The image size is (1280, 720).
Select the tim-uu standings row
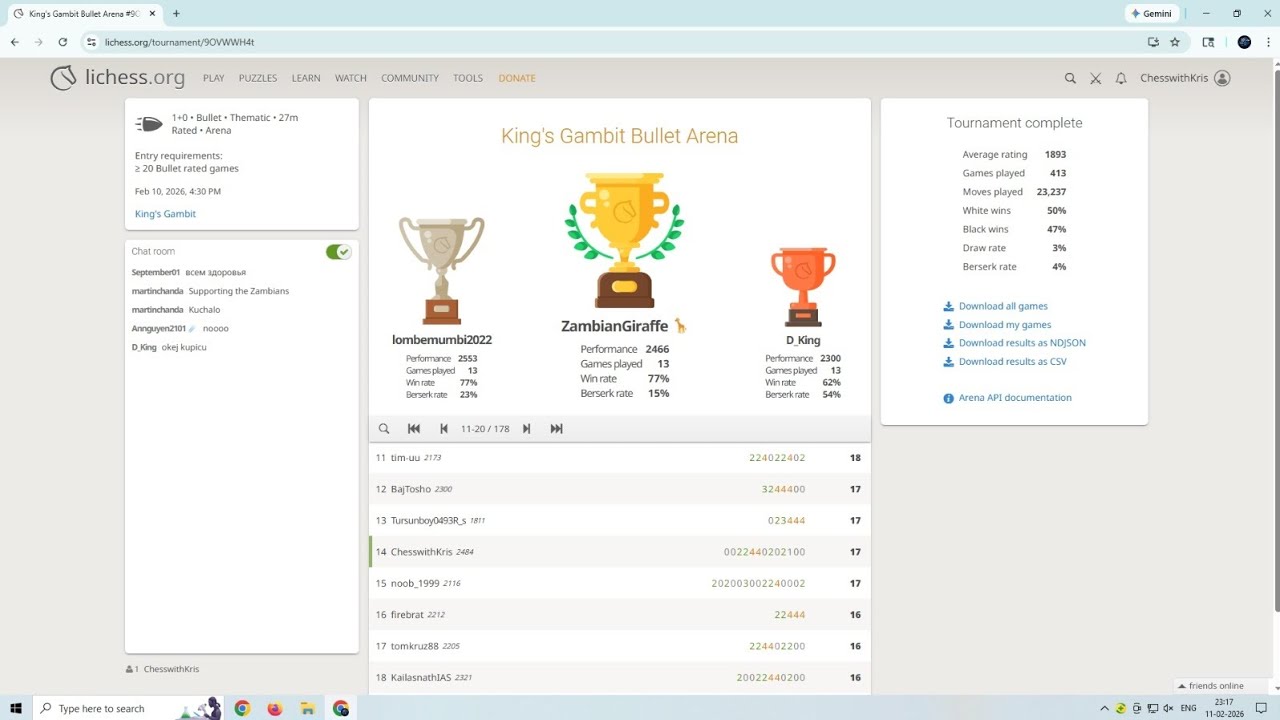click(x=620, y=458)
